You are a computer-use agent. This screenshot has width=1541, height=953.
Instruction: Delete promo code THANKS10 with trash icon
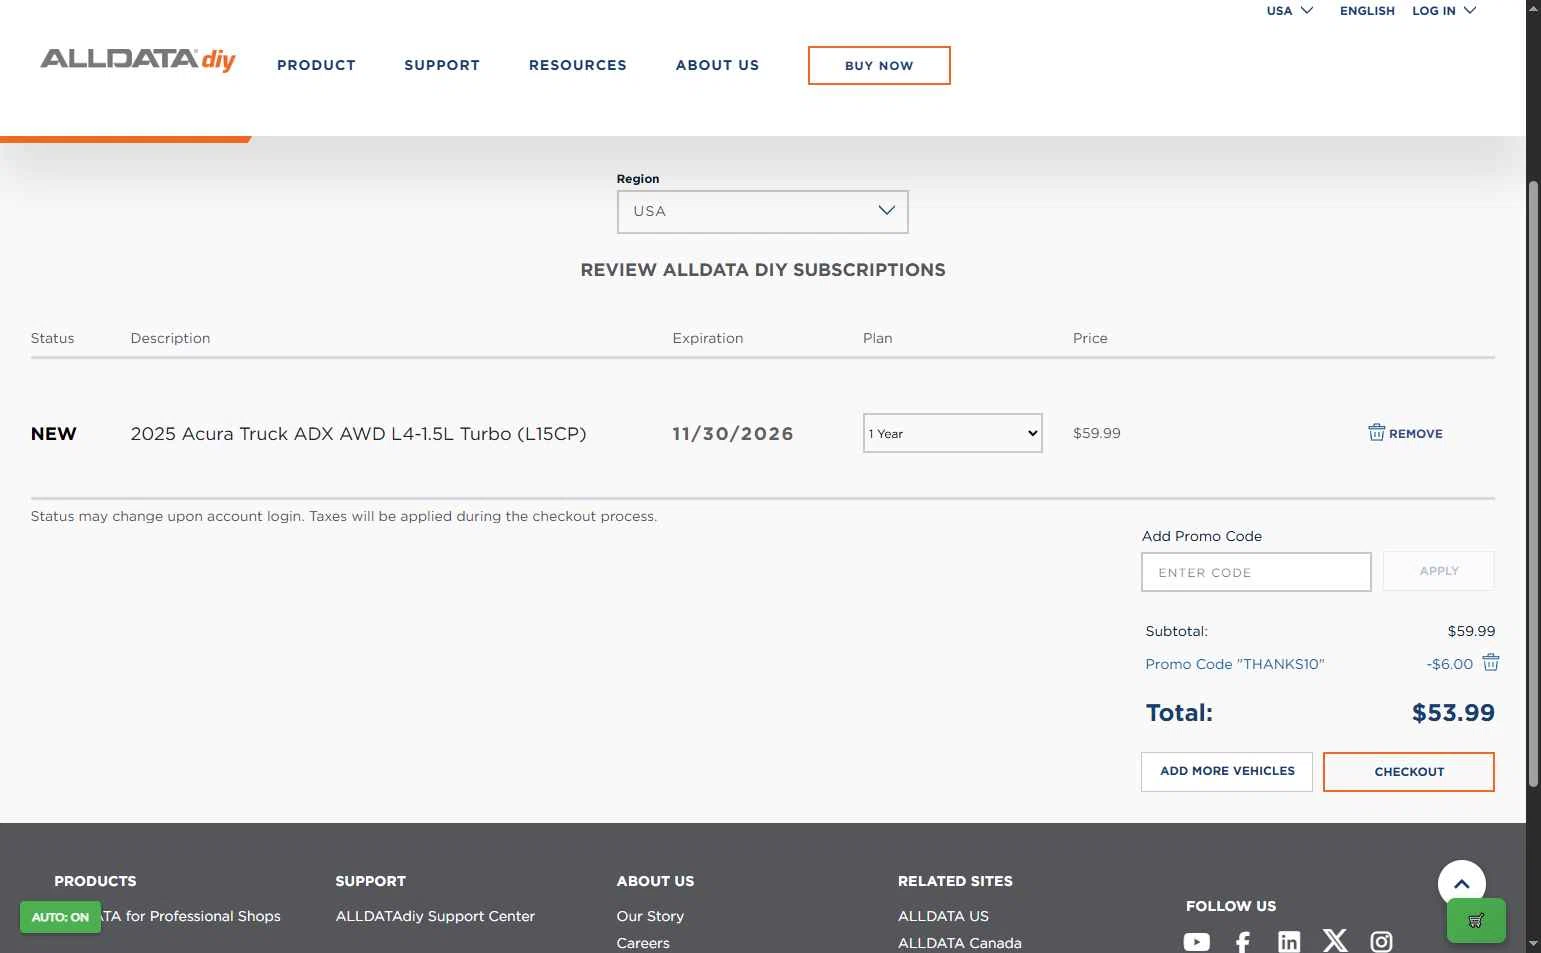coord(1490,662)
